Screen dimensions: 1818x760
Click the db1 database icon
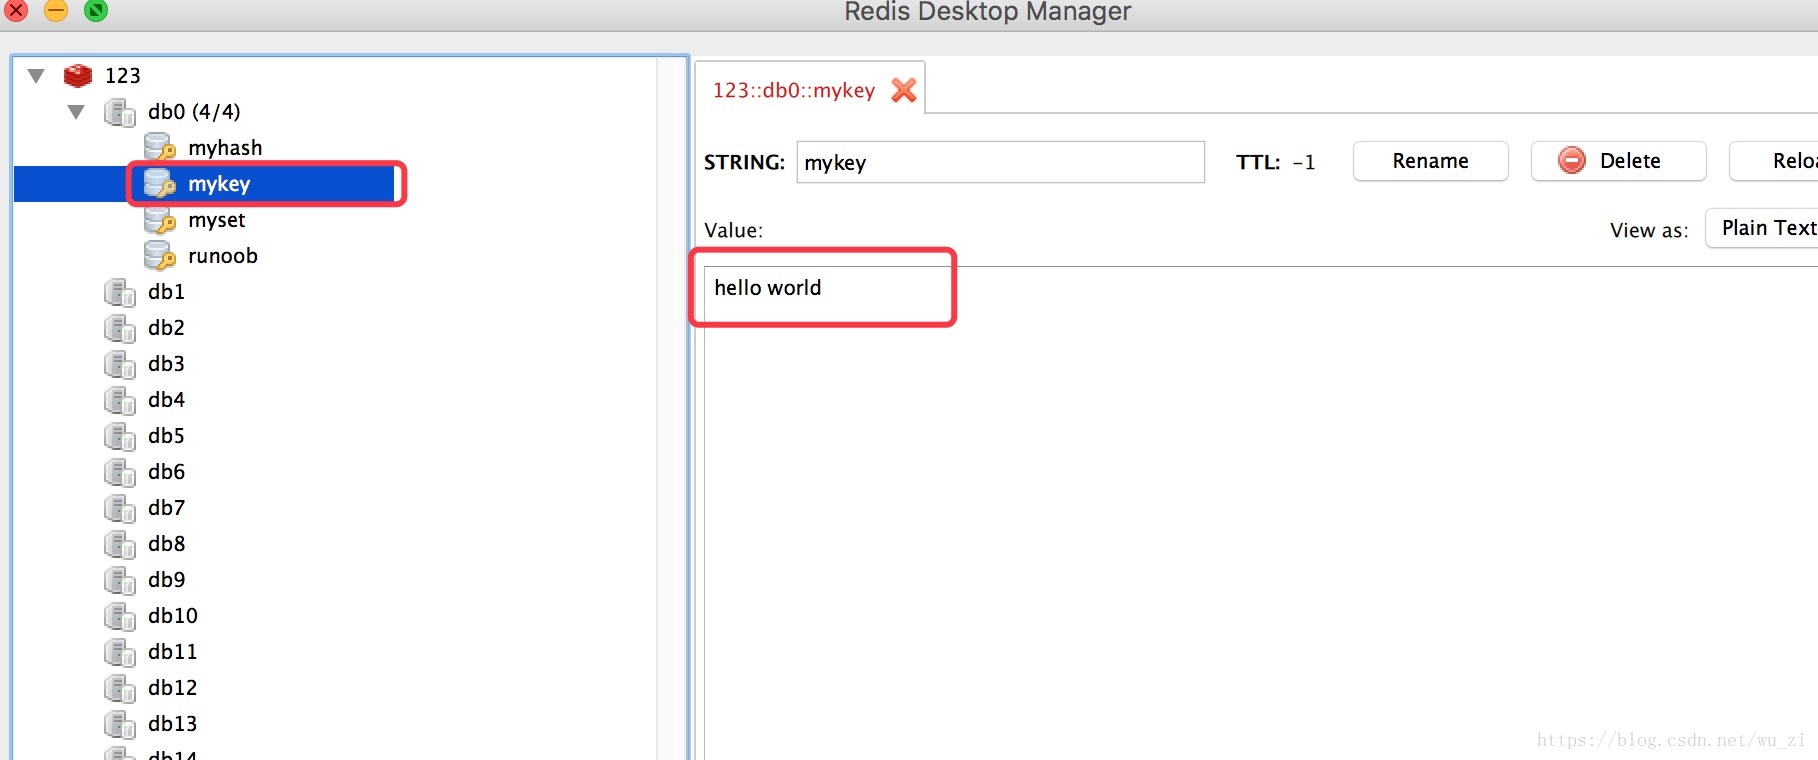pos(120,292)
